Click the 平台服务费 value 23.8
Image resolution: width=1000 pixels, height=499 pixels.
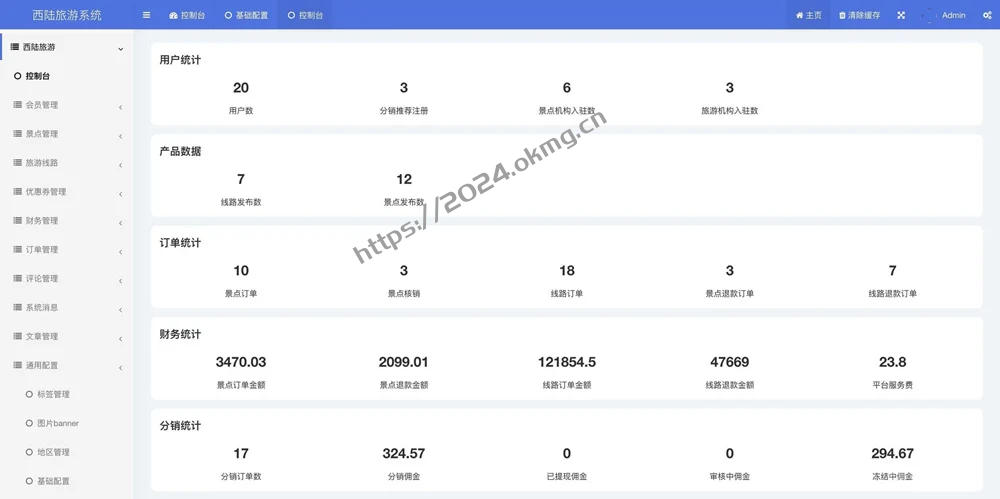click(x=893, y=362)
